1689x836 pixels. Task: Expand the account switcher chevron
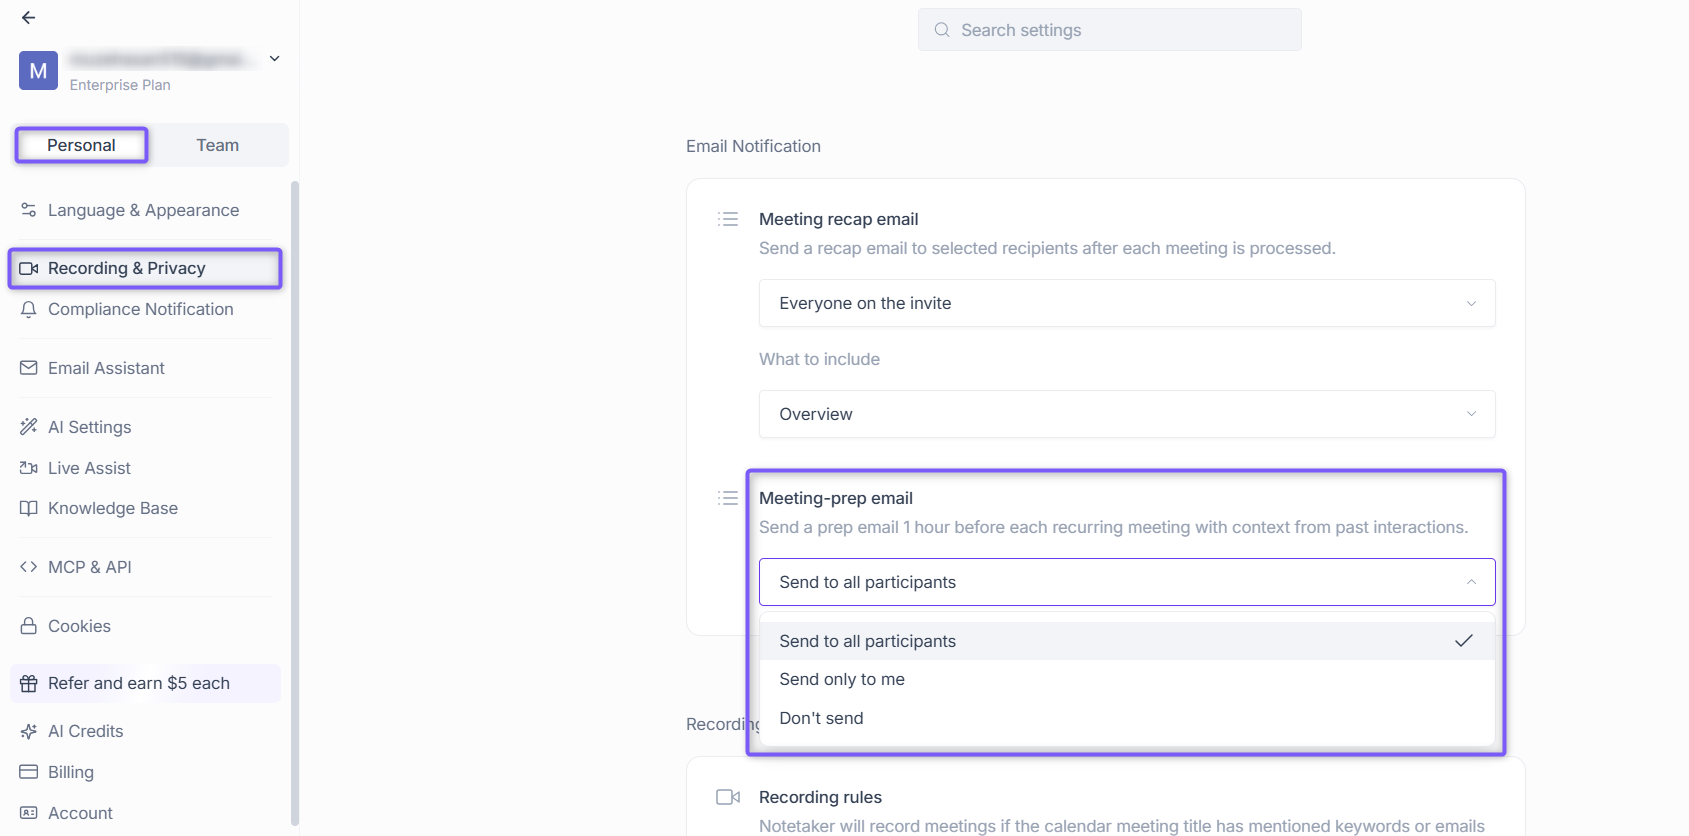click(x=275, y=59)
